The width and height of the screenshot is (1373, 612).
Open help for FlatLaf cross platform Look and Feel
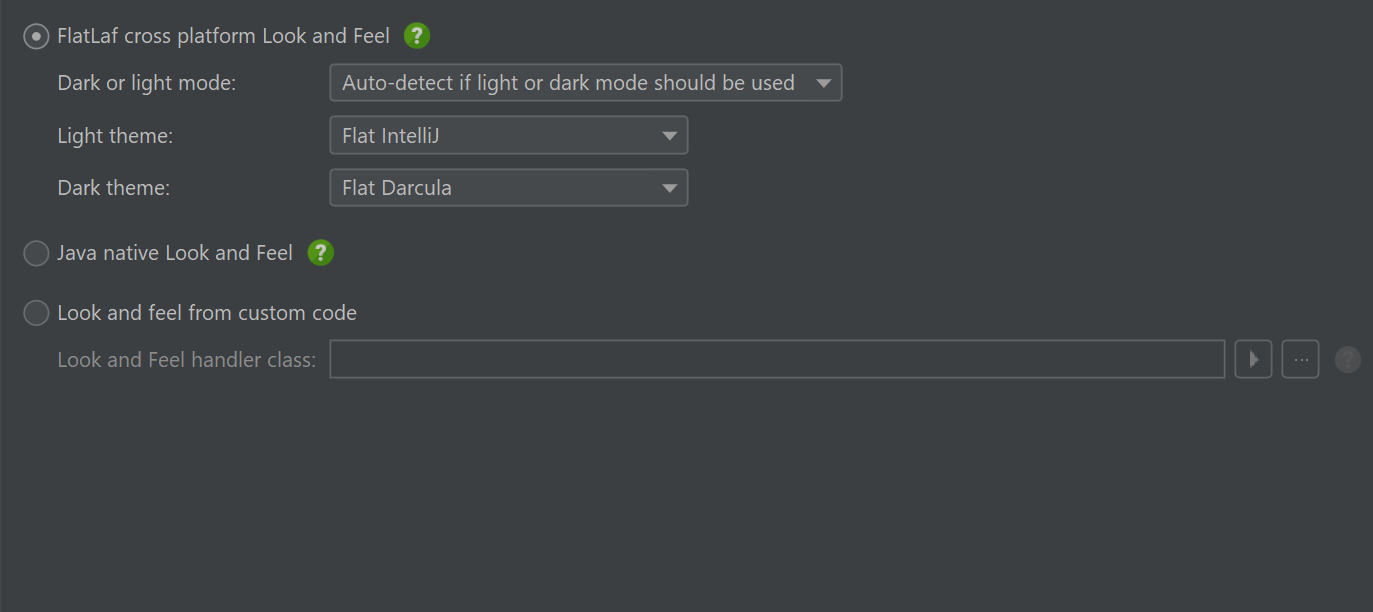pyautogui.click(x=417, y=36)
